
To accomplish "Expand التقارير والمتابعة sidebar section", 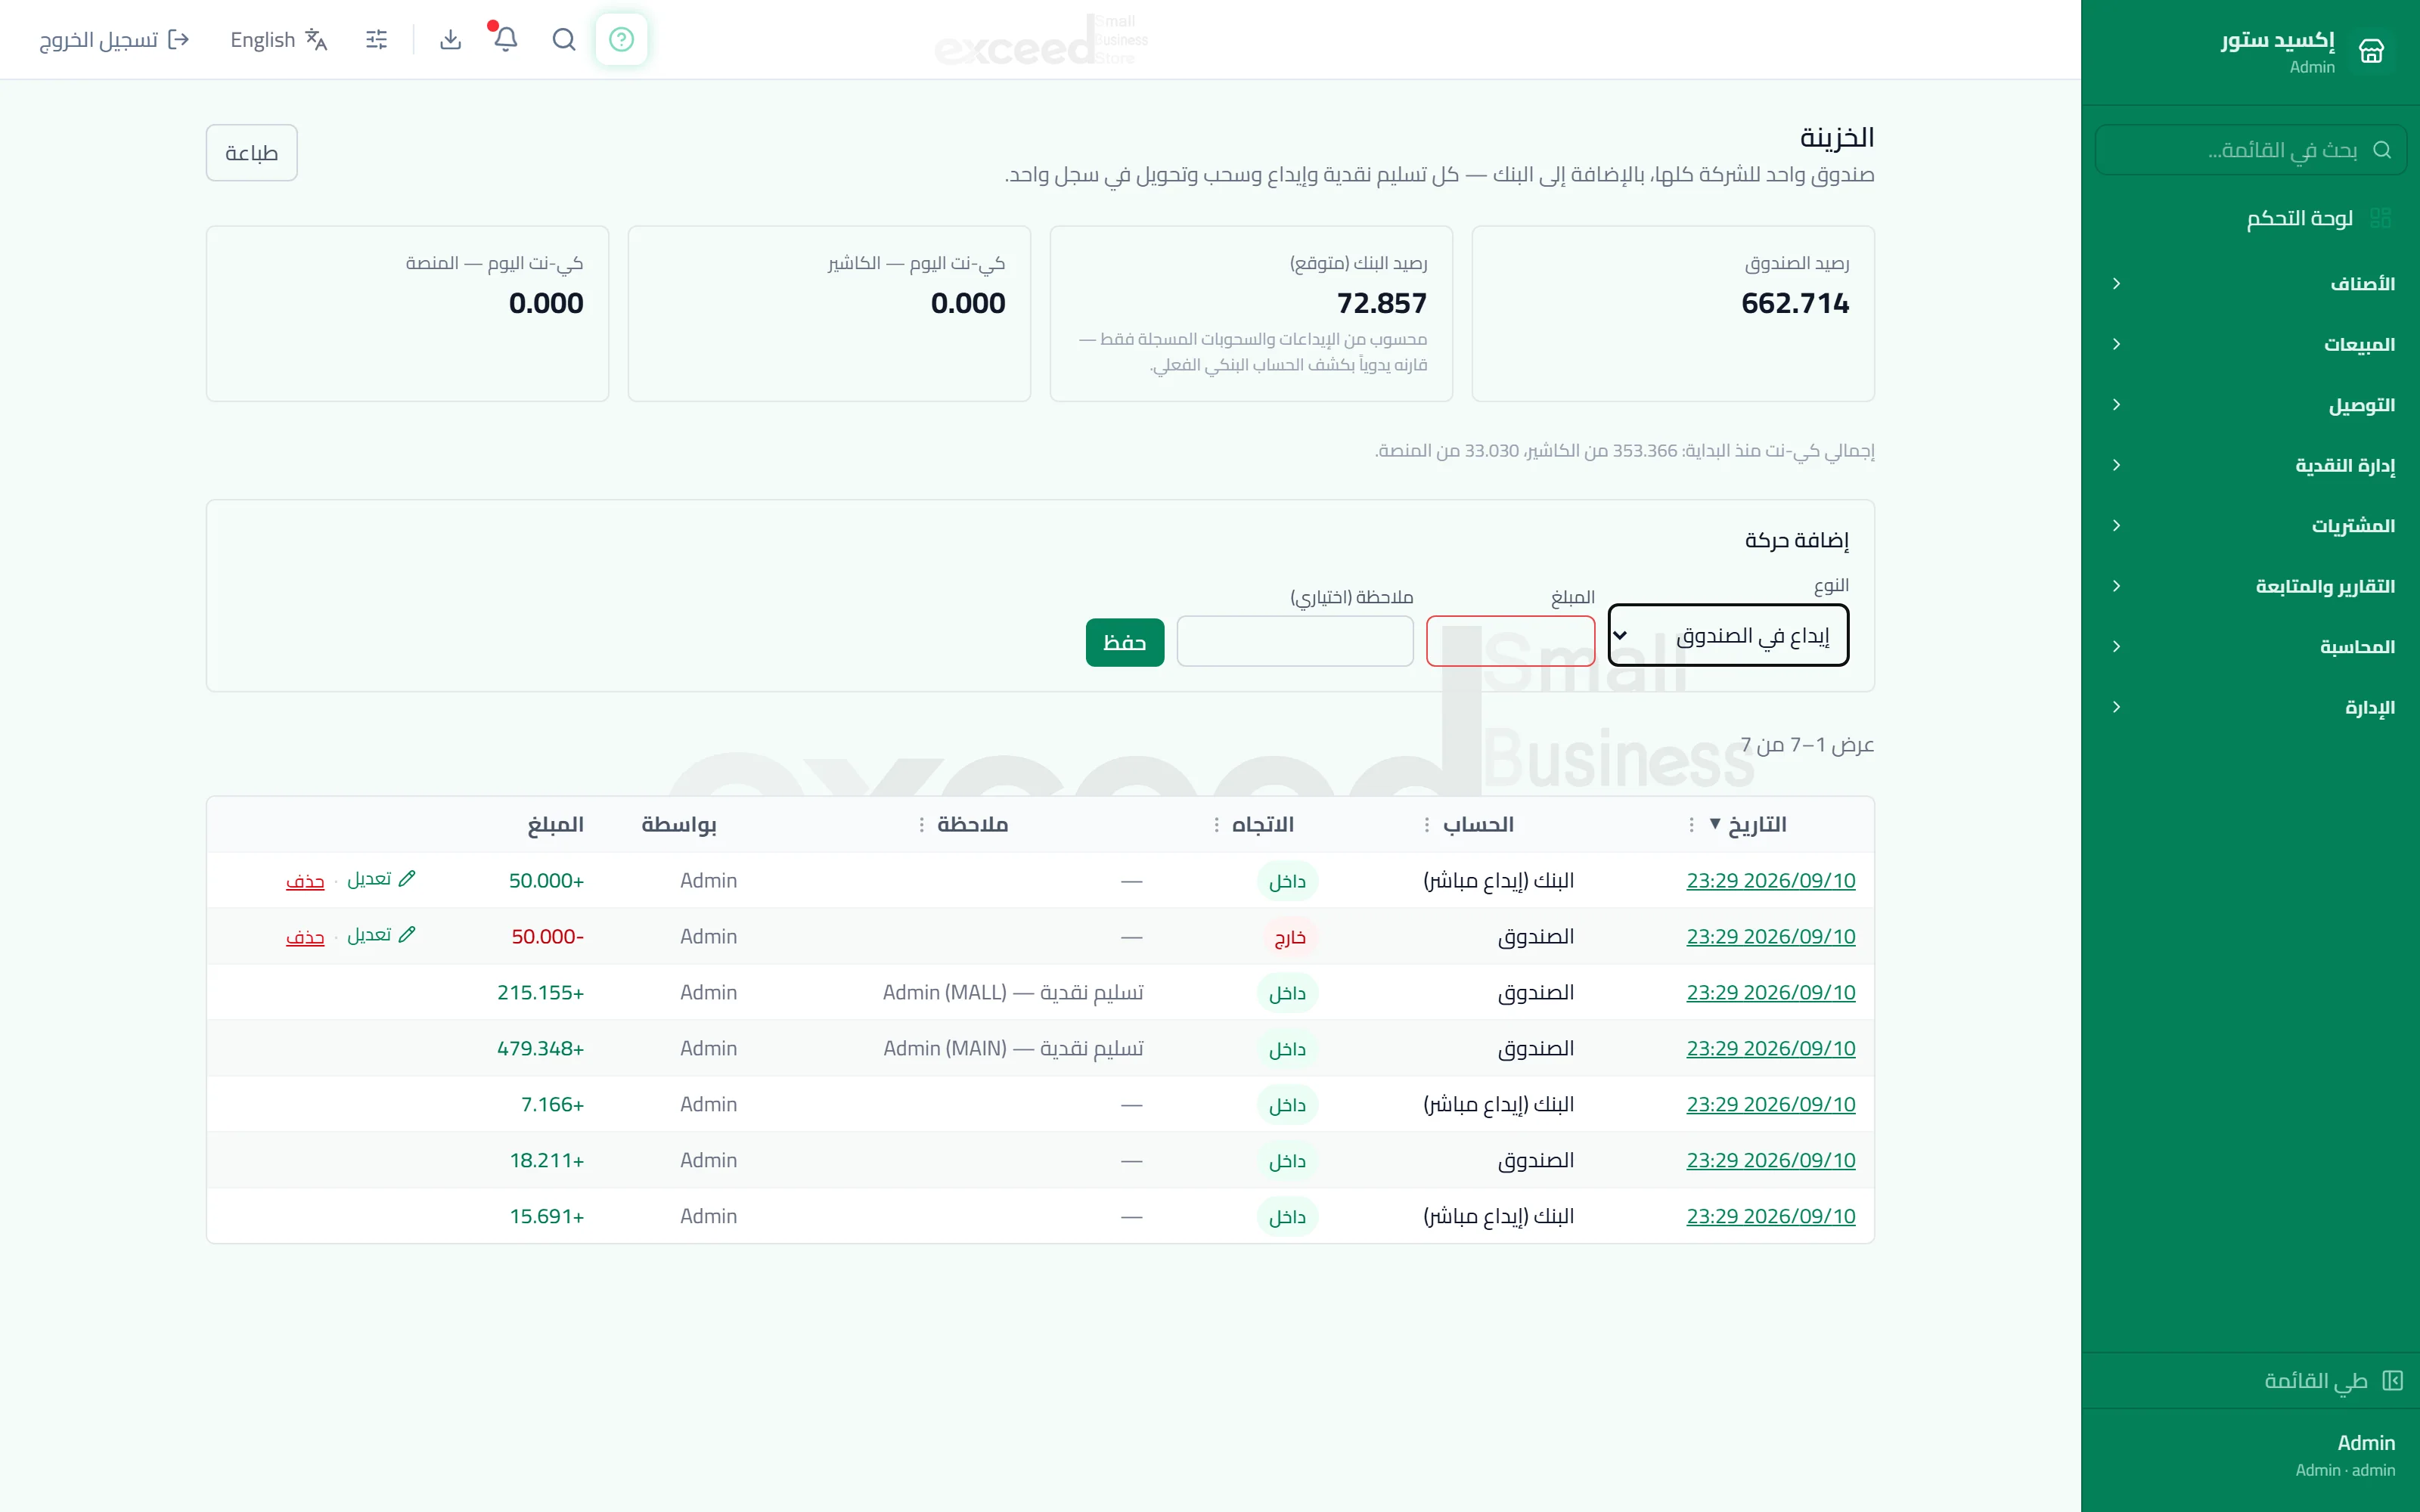I will pos(2250,586).
